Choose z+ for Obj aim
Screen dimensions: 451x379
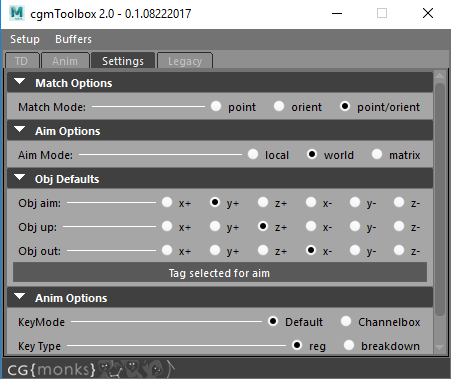tap(263, 202)
